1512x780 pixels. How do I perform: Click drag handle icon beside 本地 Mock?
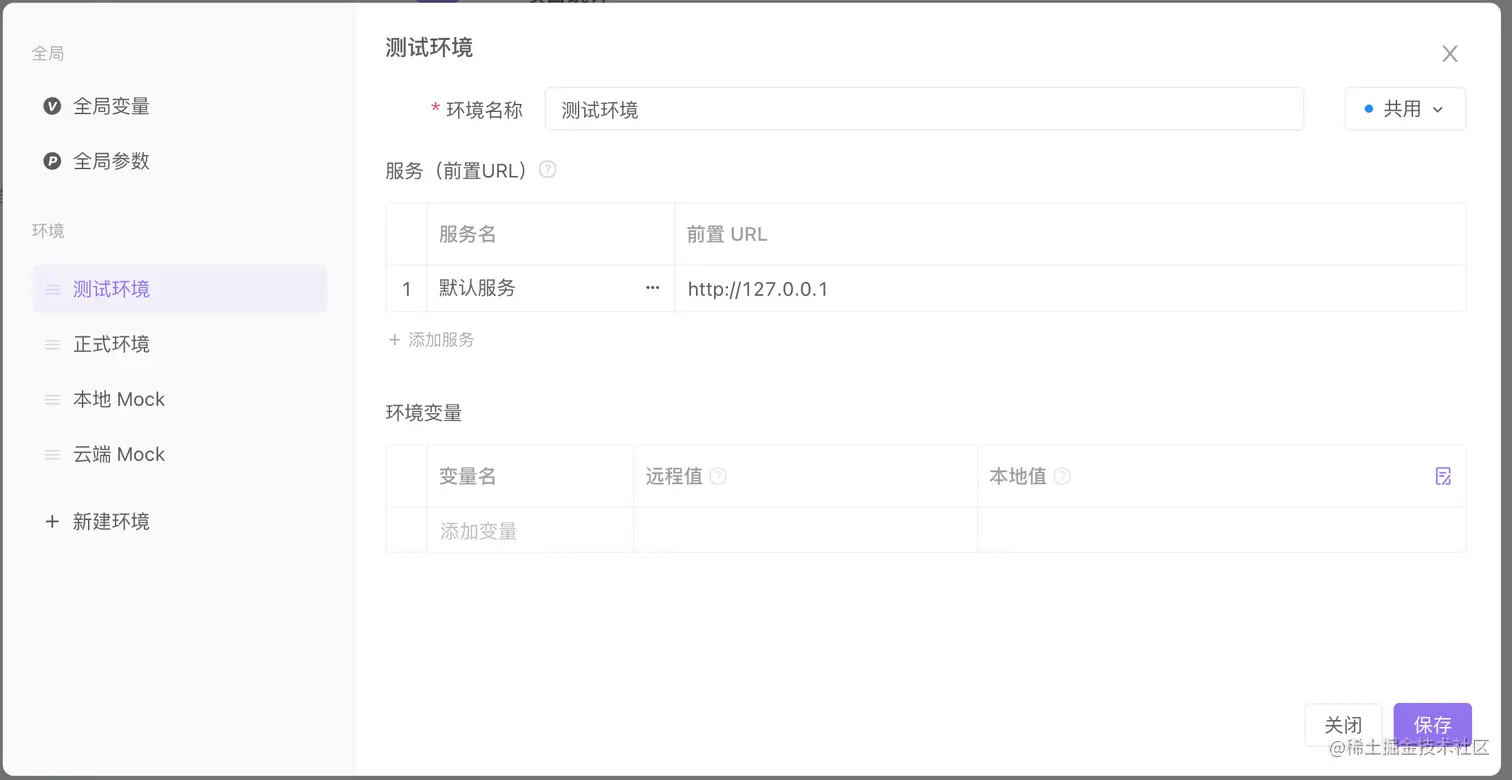52,400
